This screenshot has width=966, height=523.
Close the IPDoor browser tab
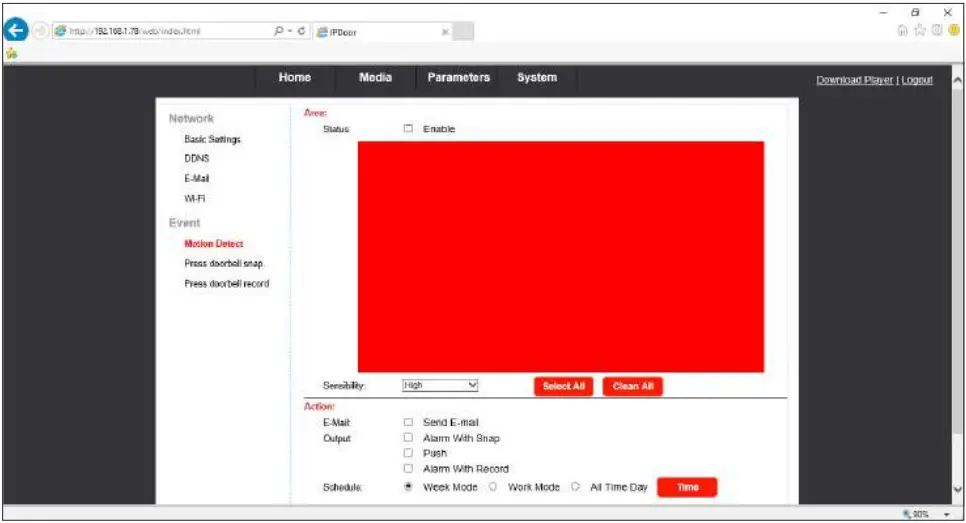445,32
